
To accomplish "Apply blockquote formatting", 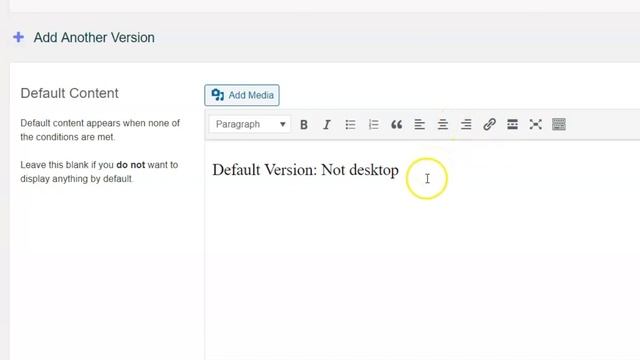I will [396, 124].
